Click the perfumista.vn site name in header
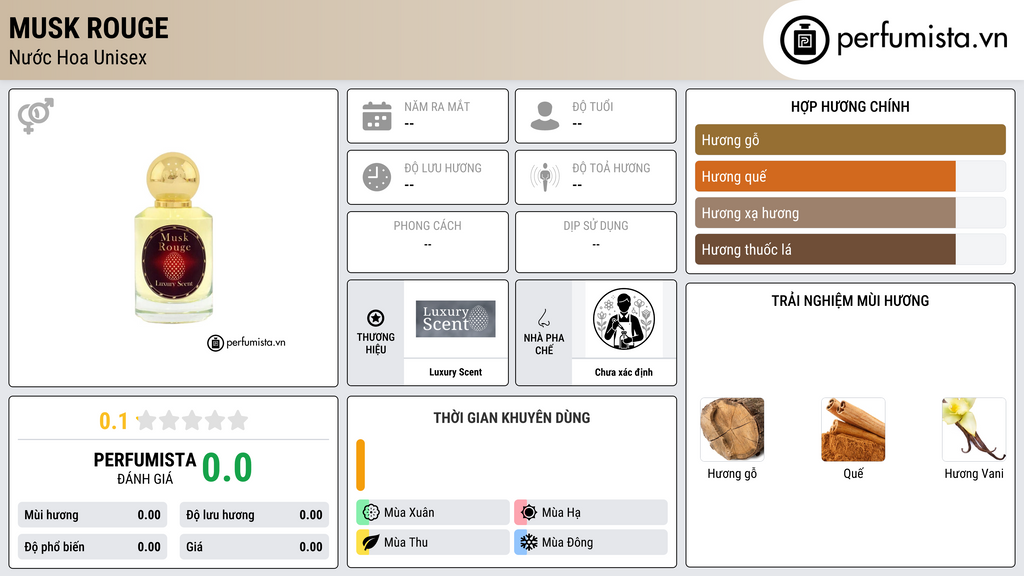This screenshot has width=1024, height=576. (922, 38)
